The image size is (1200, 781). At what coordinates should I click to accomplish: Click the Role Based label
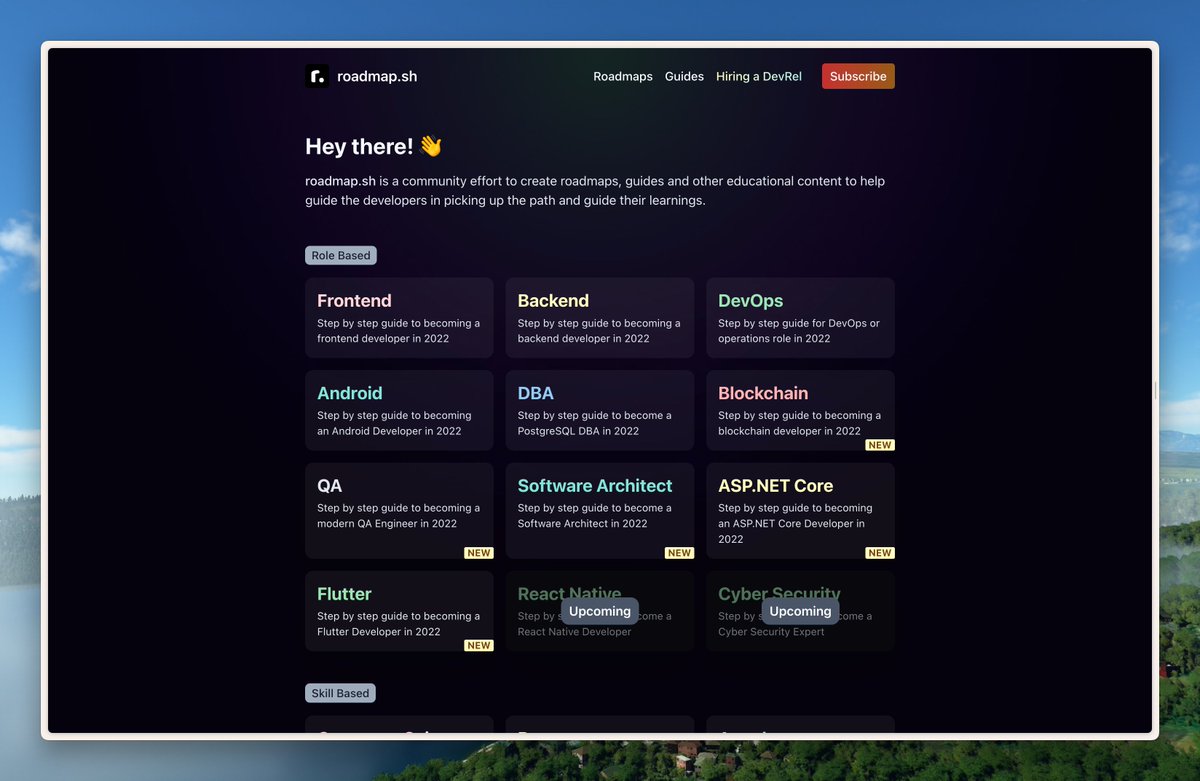click(341, 256)
